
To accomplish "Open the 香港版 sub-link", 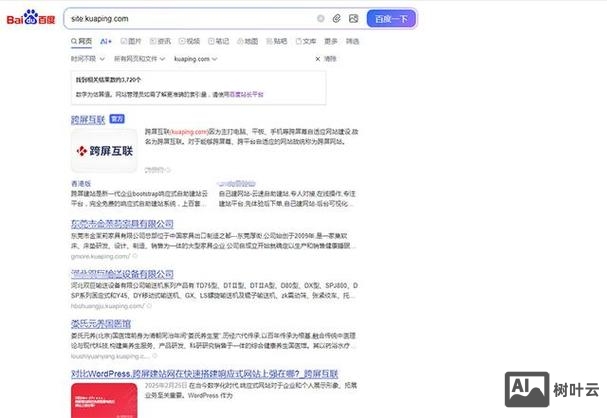I will [81, 183].
